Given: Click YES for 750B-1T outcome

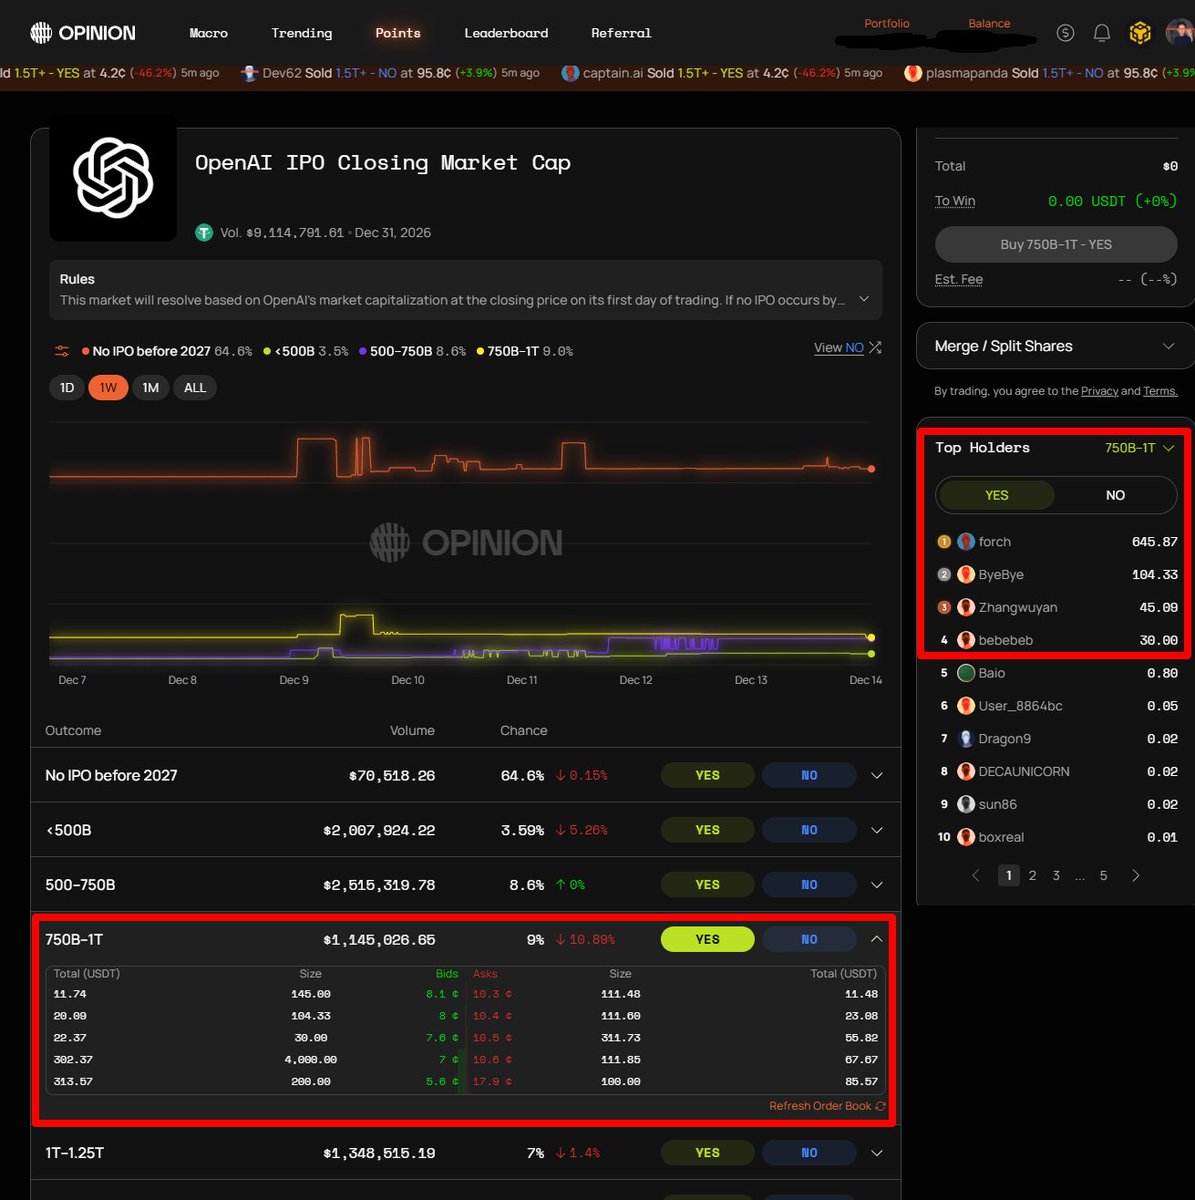Looking at the screenshot, I should (707, 940).
